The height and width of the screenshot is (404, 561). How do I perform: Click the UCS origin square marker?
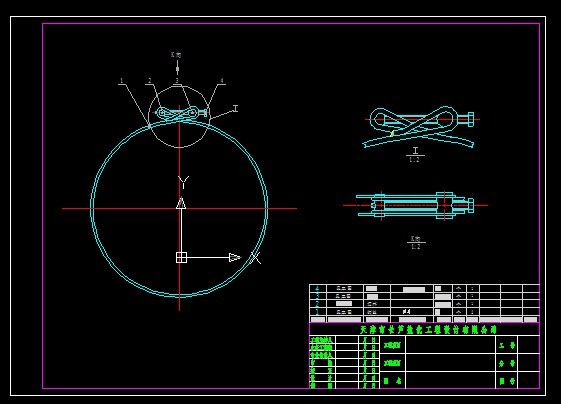[x=181, y=257]
